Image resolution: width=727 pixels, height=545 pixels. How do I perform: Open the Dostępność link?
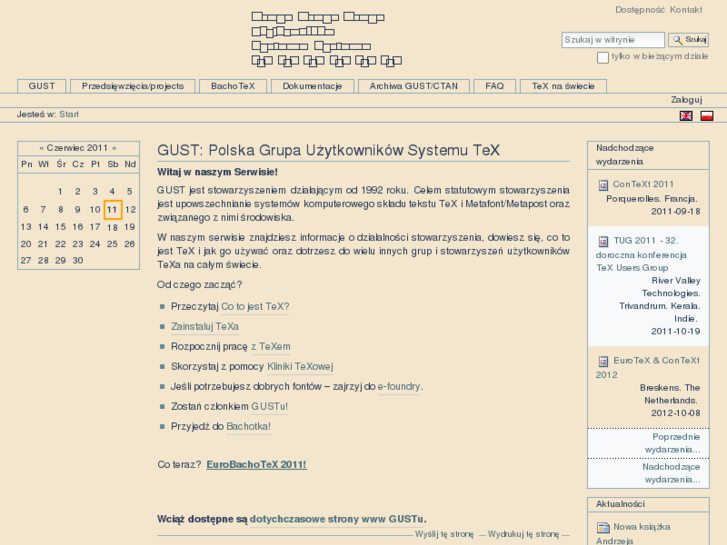click(x=640, y=10)
